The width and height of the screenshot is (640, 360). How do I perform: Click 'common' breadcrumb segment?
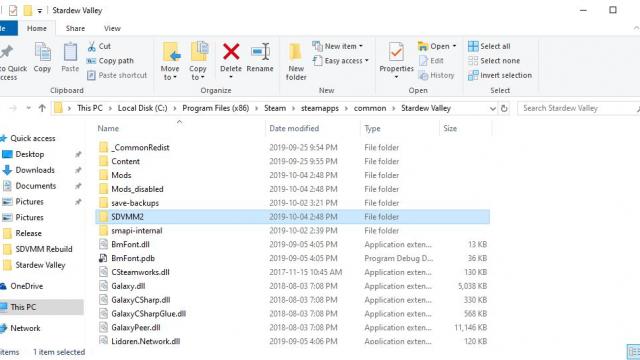click(370, 108)
